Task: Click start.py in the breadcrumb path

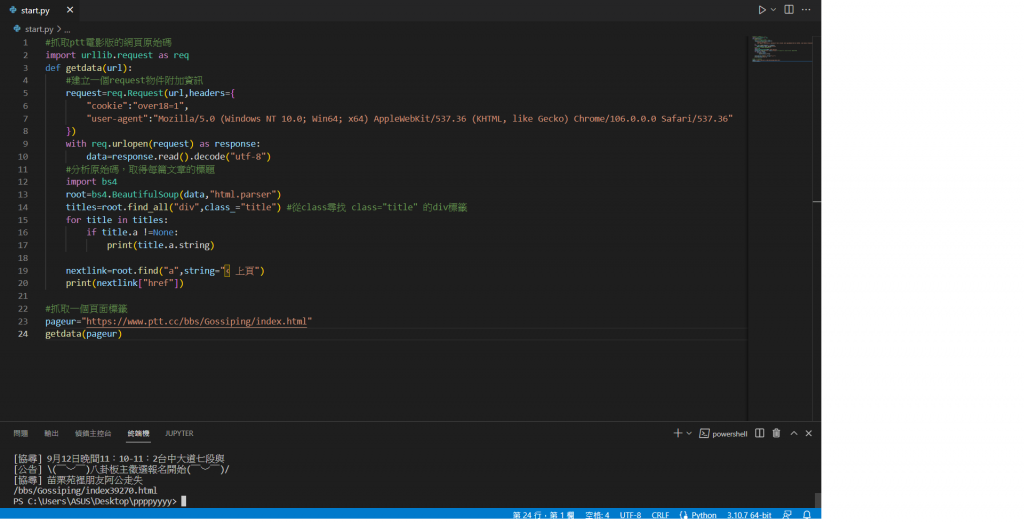Action: [x=39, y=29]
